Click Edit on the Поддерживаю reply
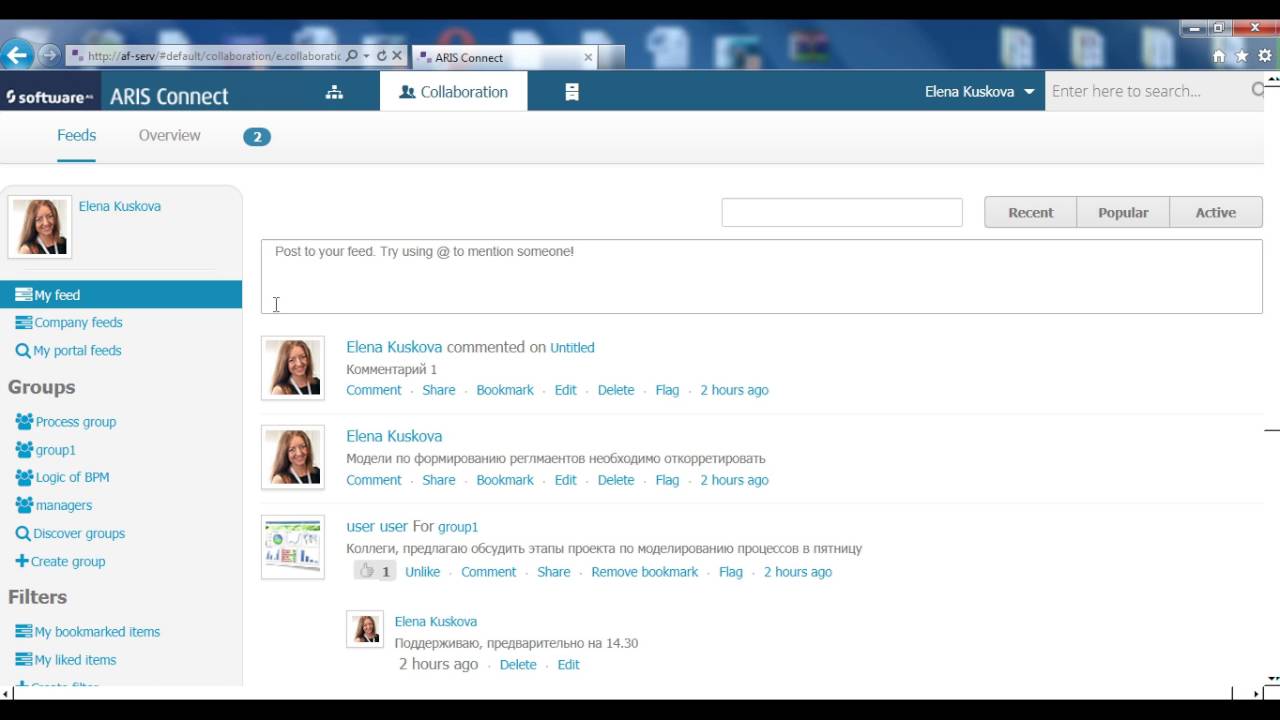 click(x=568, y=664)
